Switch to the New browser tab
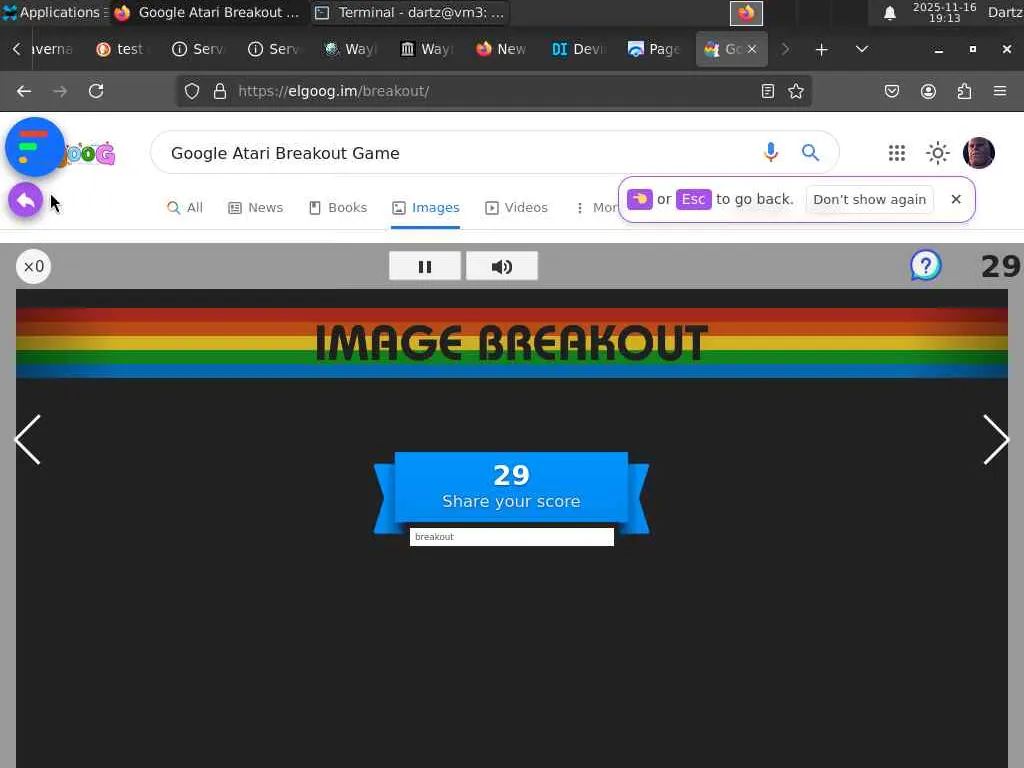Viewport: 1024px width, 768px height. point(502,50)
